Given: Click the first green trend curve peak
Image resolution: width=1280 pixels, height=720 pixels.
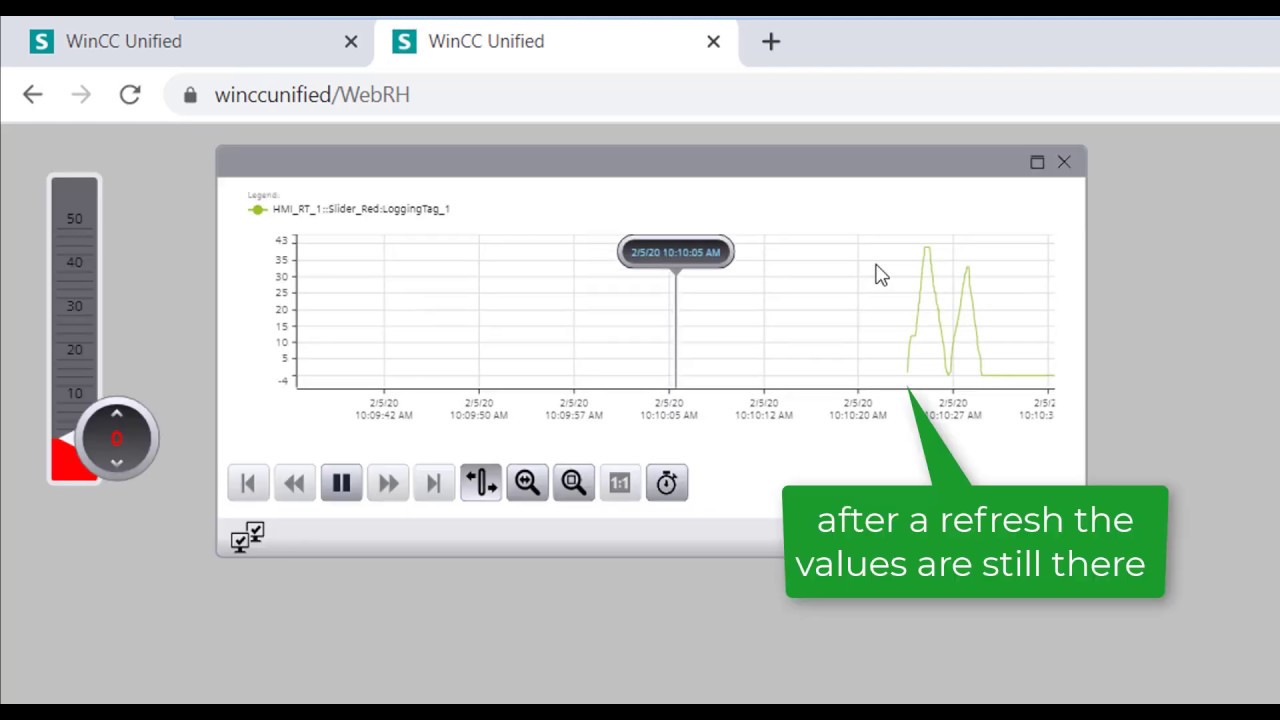Looking at the screenshot, I should [927, 248].
